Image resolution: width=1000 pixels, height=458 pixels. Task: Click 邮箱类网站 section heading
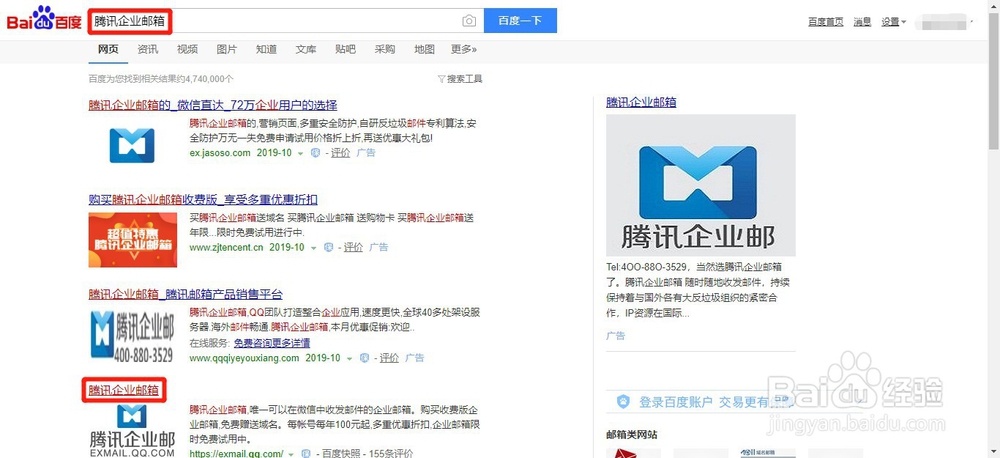[631, 435]
